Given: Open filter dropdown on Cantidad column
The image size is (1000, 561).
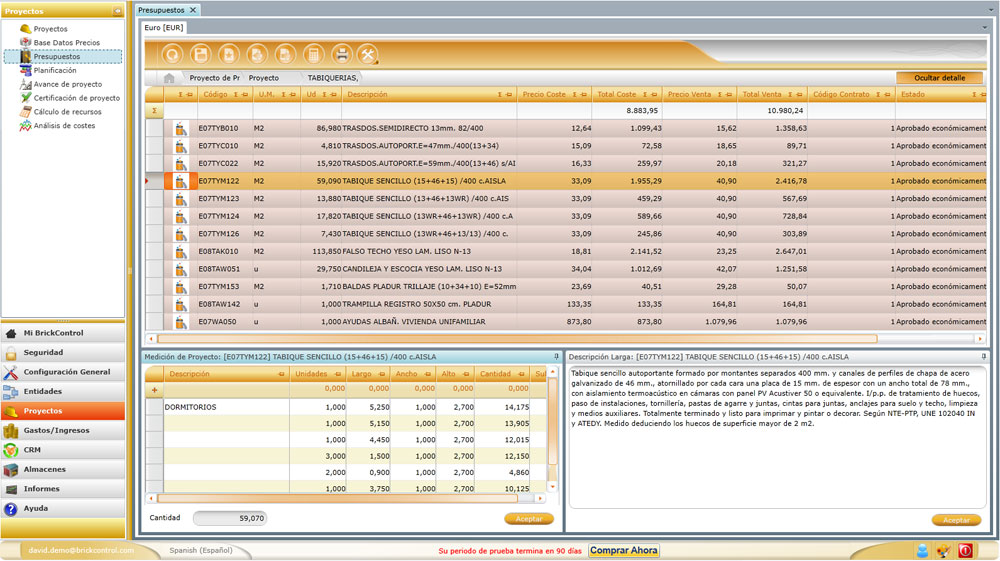Looking at the screenshot, I should coord(521,374).
